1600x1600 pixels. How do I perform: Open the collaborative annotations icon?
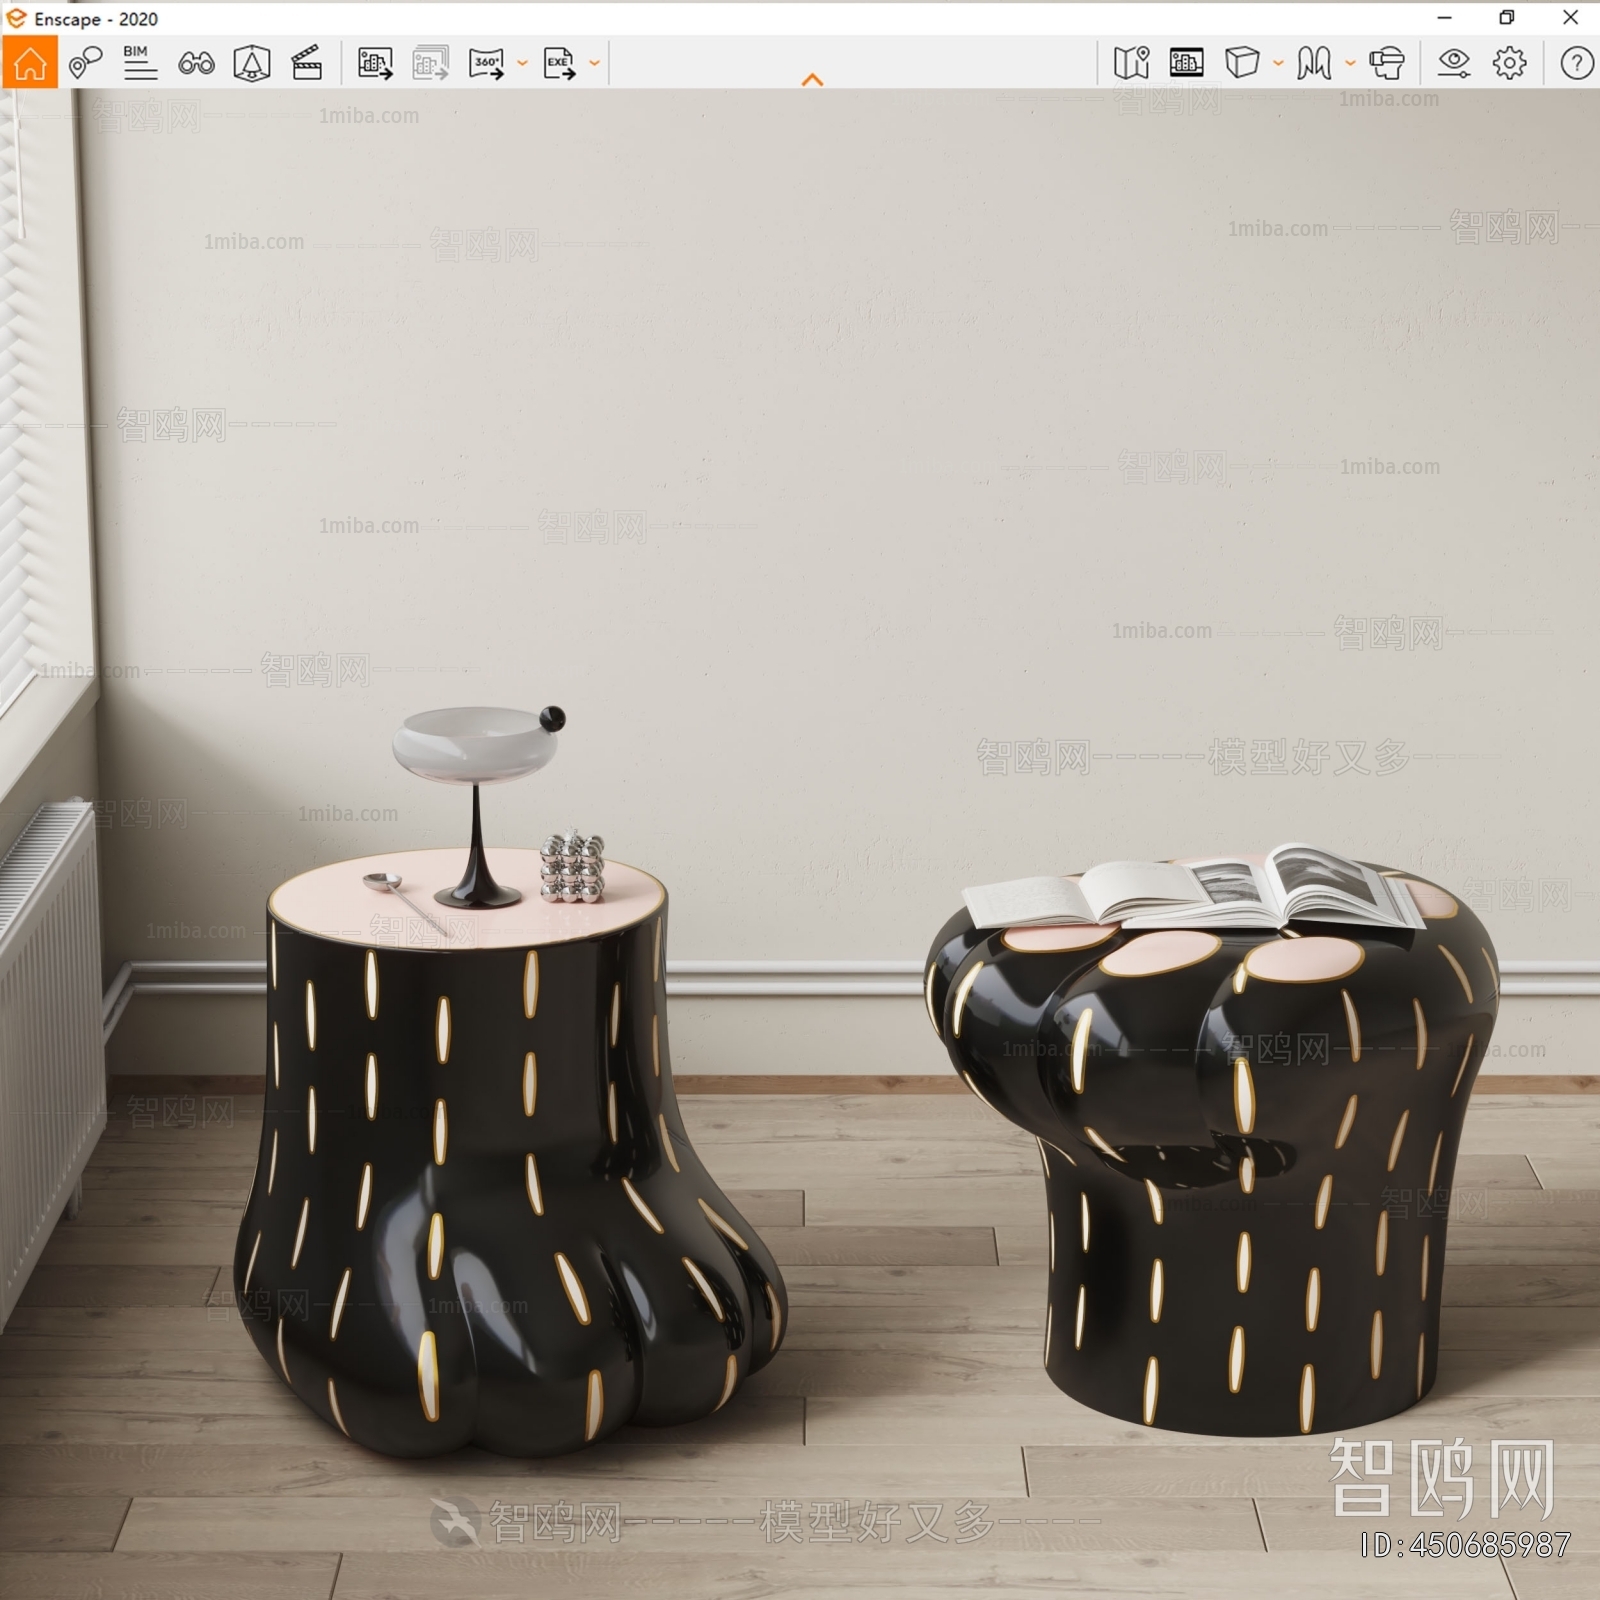pyautogui.click(x=86, y=63)
